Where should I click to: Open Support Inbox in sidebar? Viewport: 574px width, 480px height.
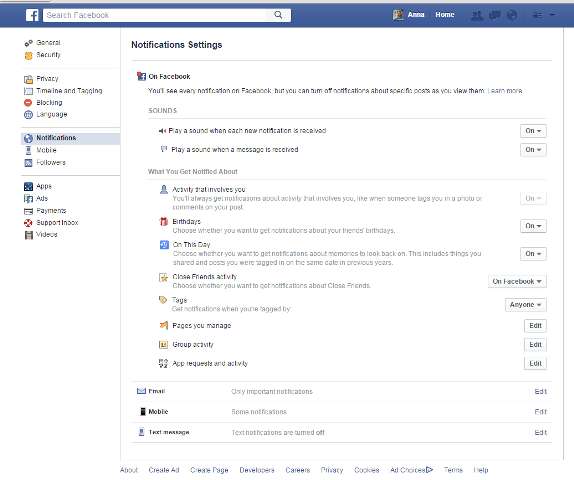57,223
